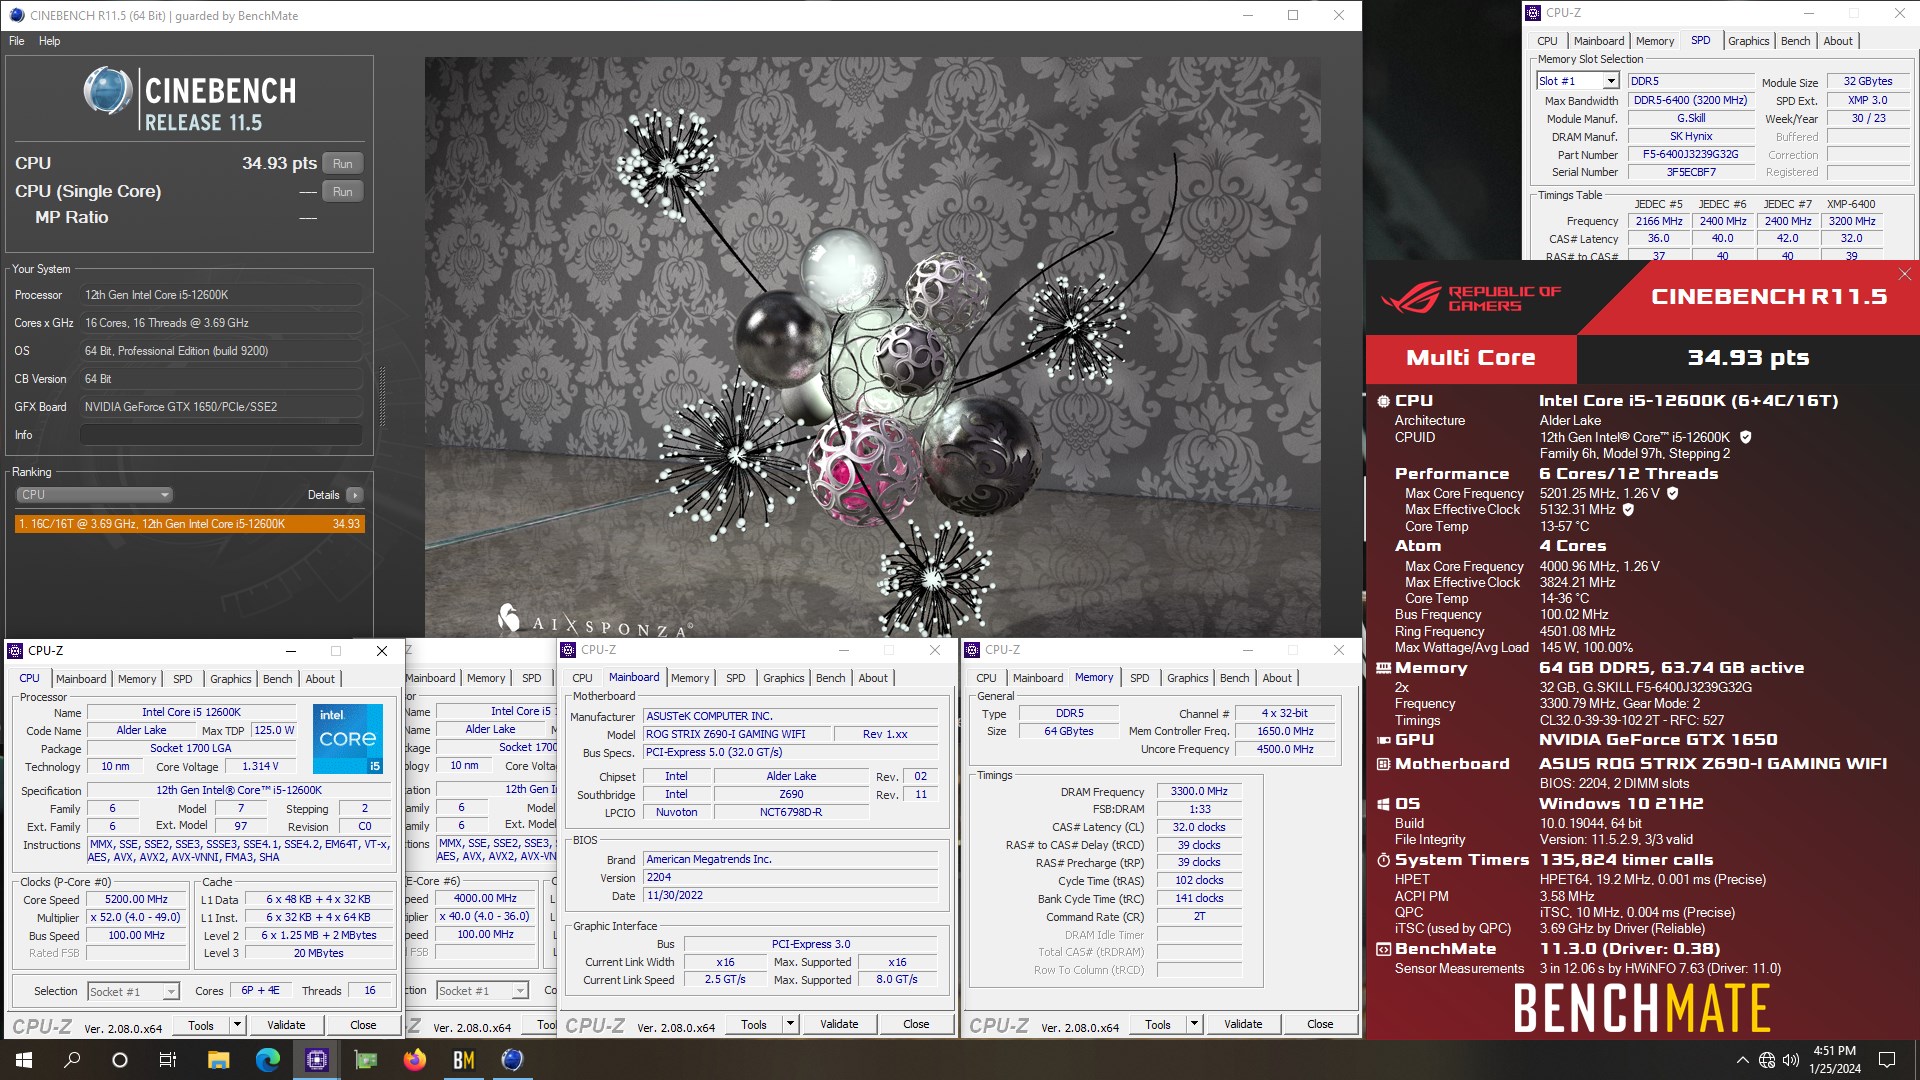Click Validate in CPU-Z CPU window

[x=286, y=1025]
